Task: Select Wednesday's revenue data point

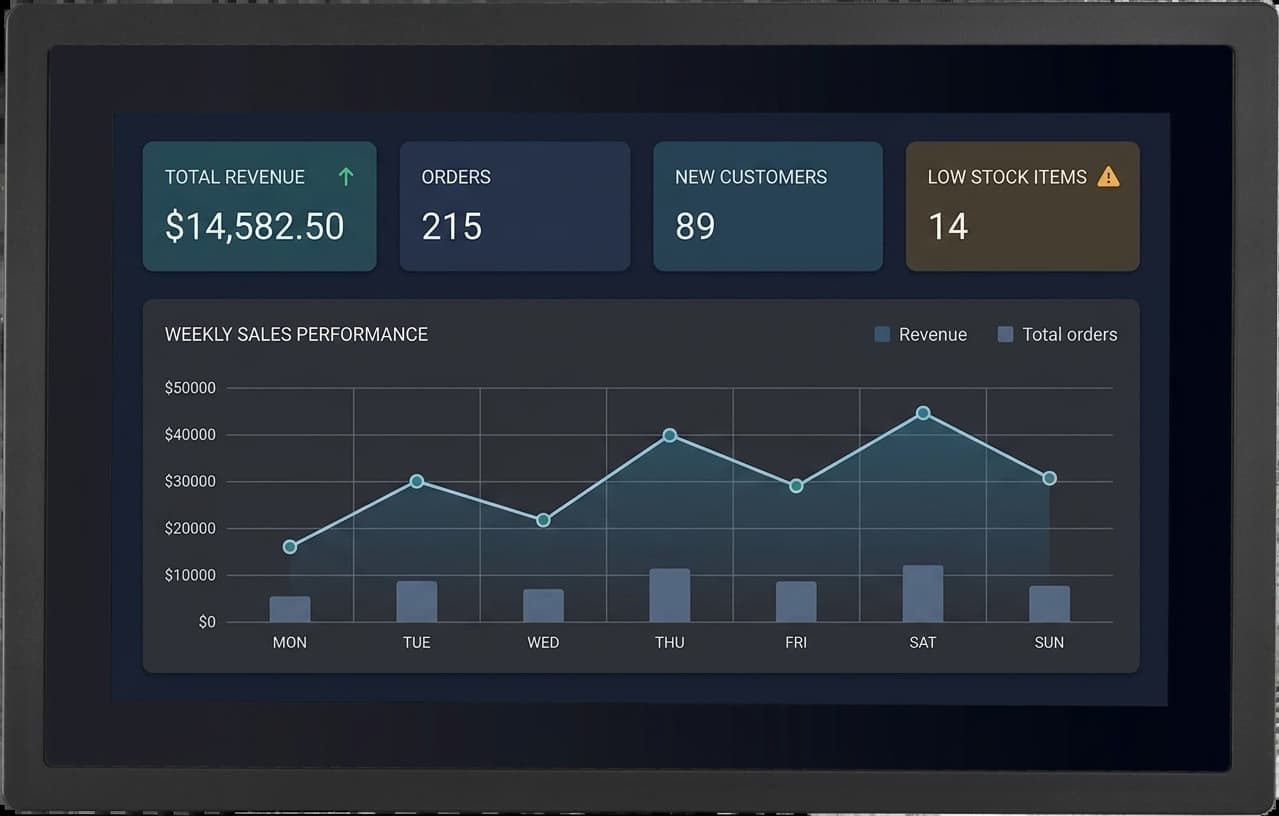Action: (543, 520)
